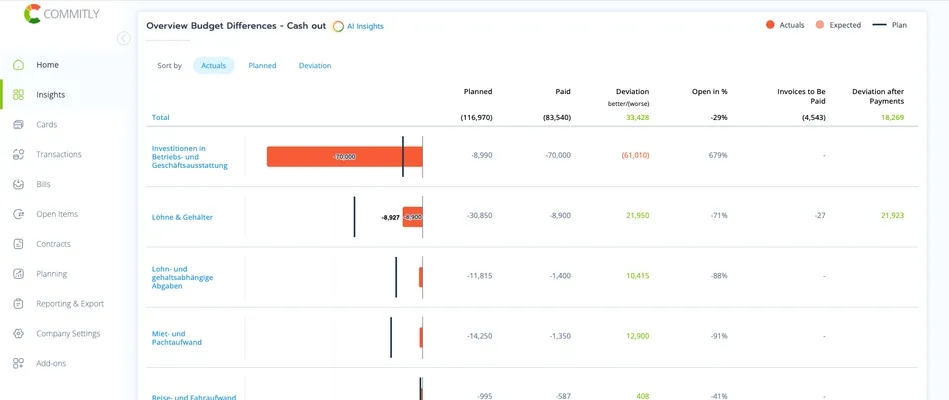This screenshot has width=949, height=400.
Task: Click the Contracts document icon
Action: click(x=19, y=244)
